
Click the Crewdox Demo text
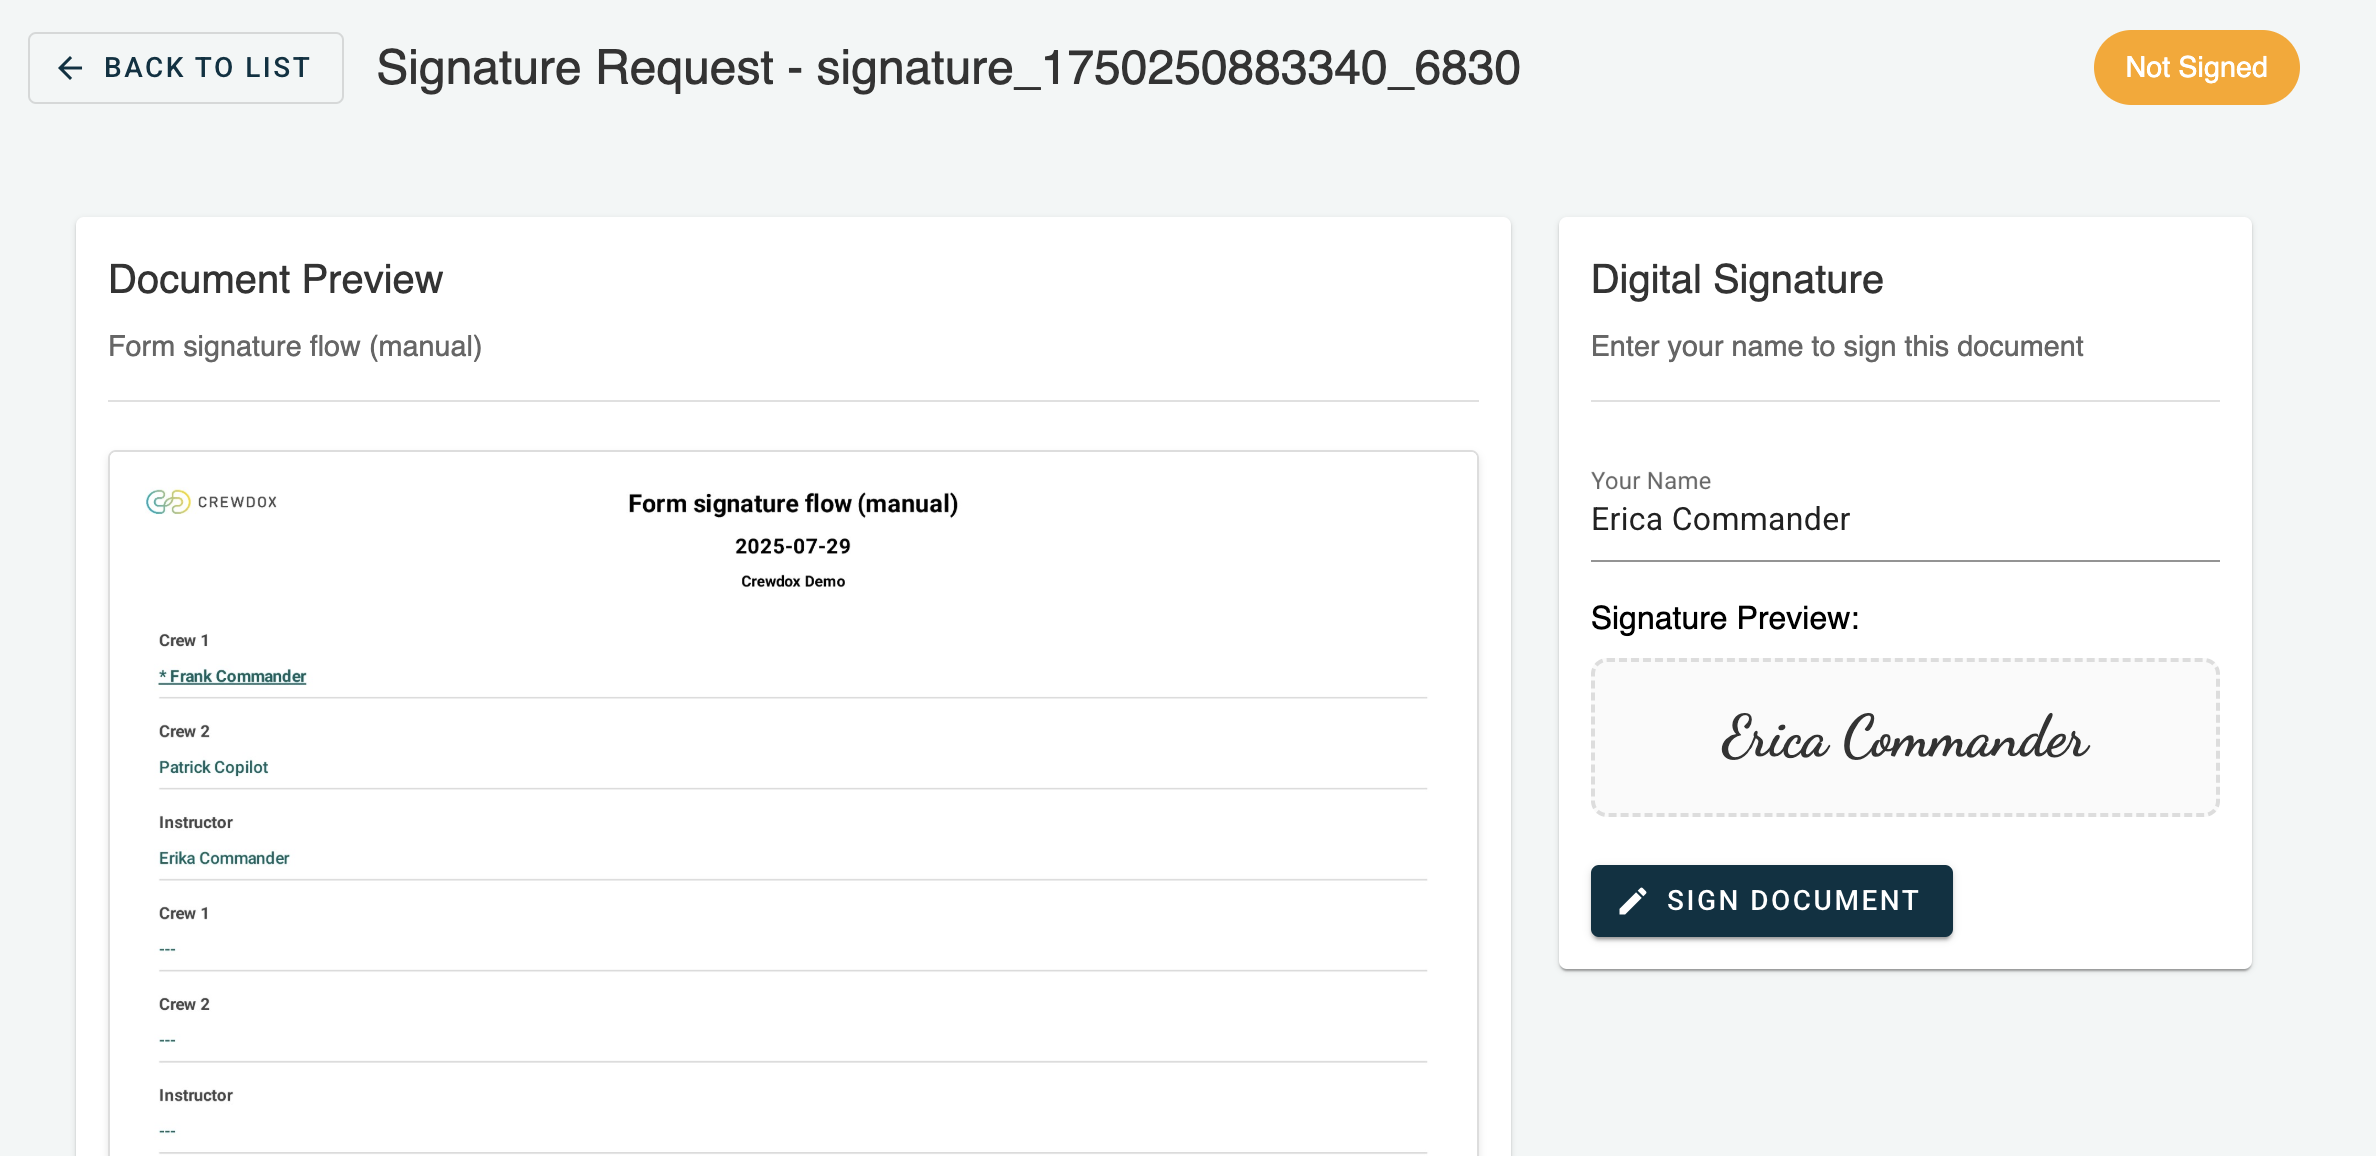pos(792,582)
